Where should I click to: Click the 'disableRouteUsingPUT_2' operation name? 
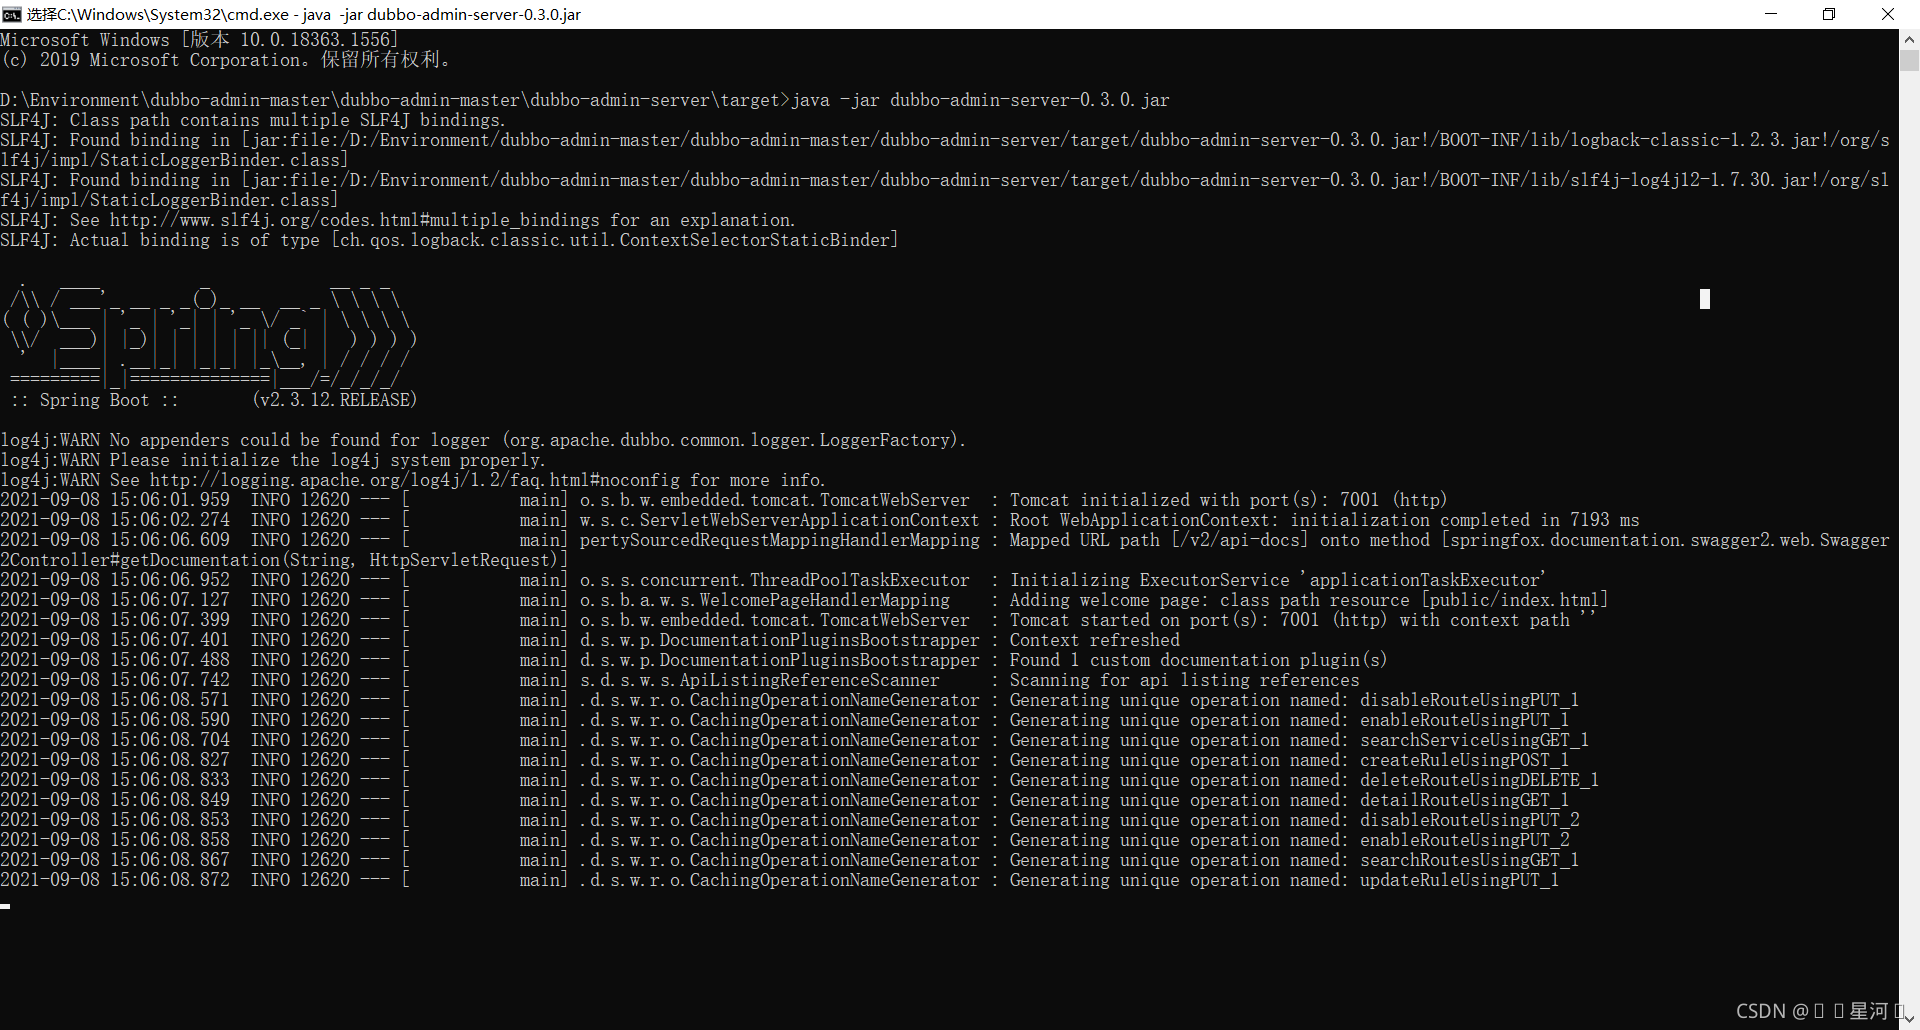tap(1469, 820)
